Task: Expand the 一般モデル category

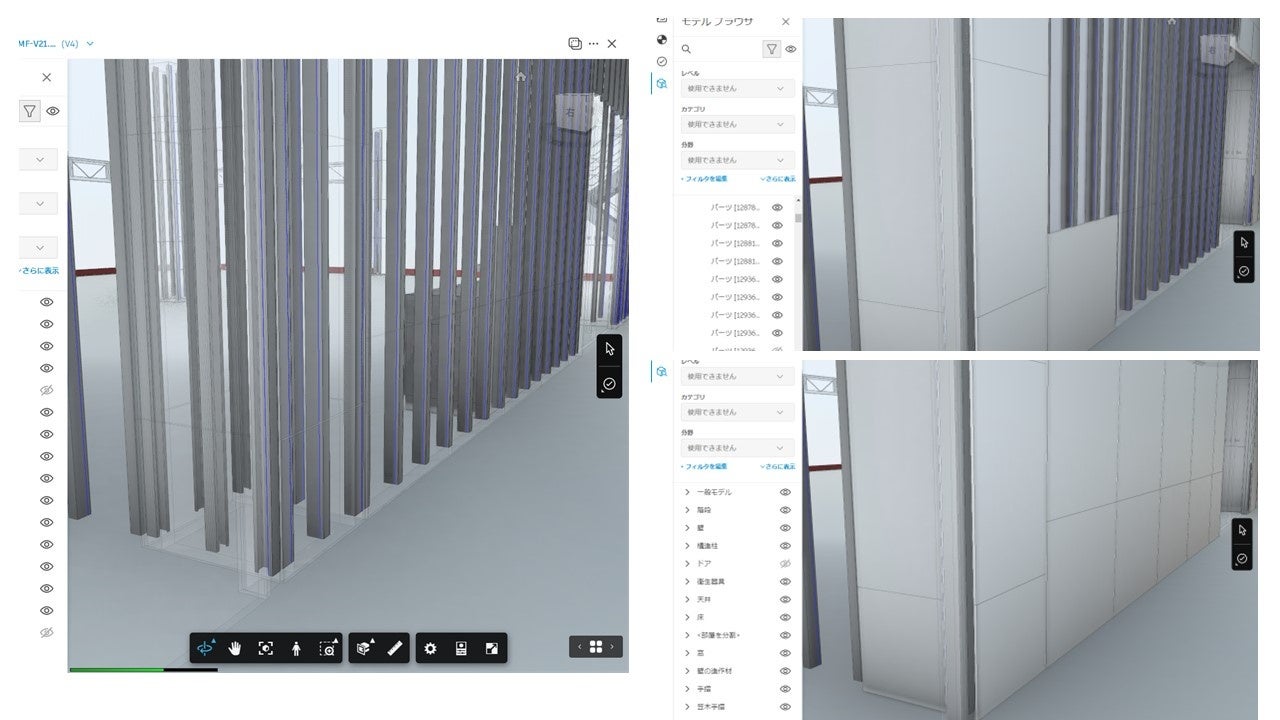Action: (x=687, y=492)
